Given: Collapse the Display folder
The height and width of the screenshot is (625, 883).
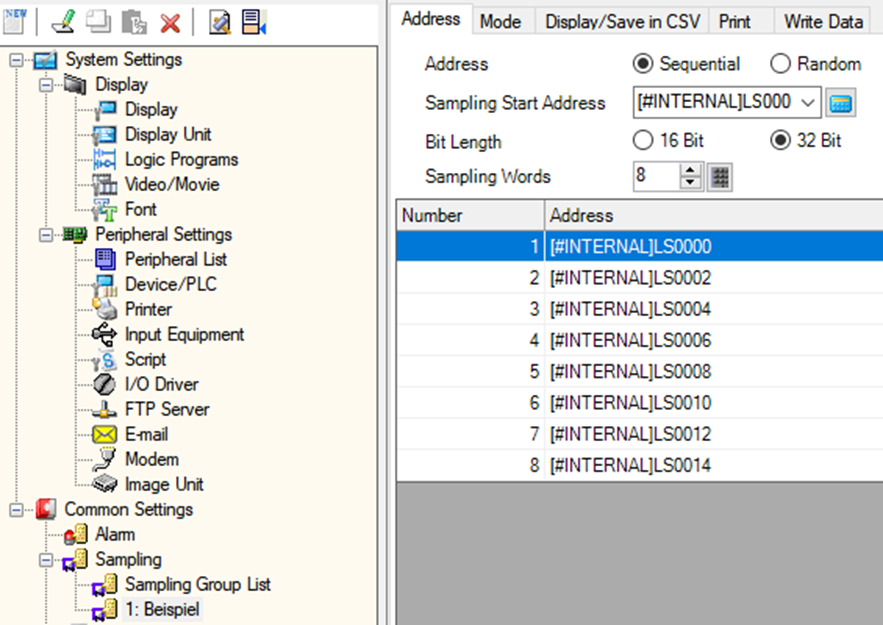Looking at the screenshot, I should pos(46,85).
